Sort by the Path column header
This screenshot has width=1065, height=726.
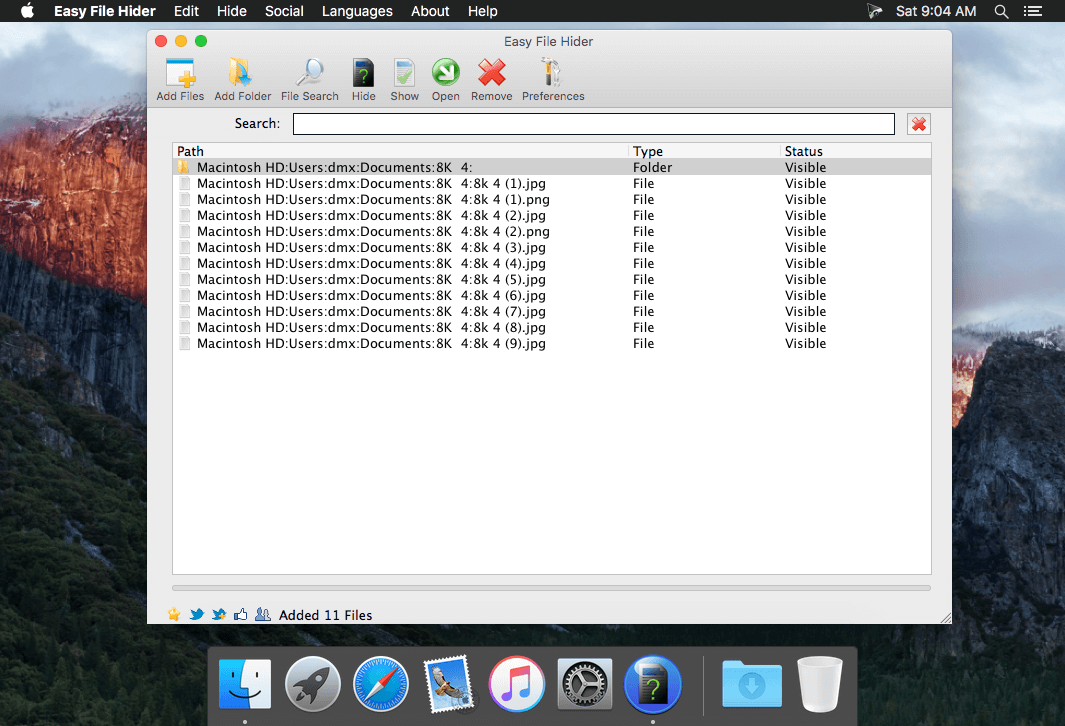(401, 151)
